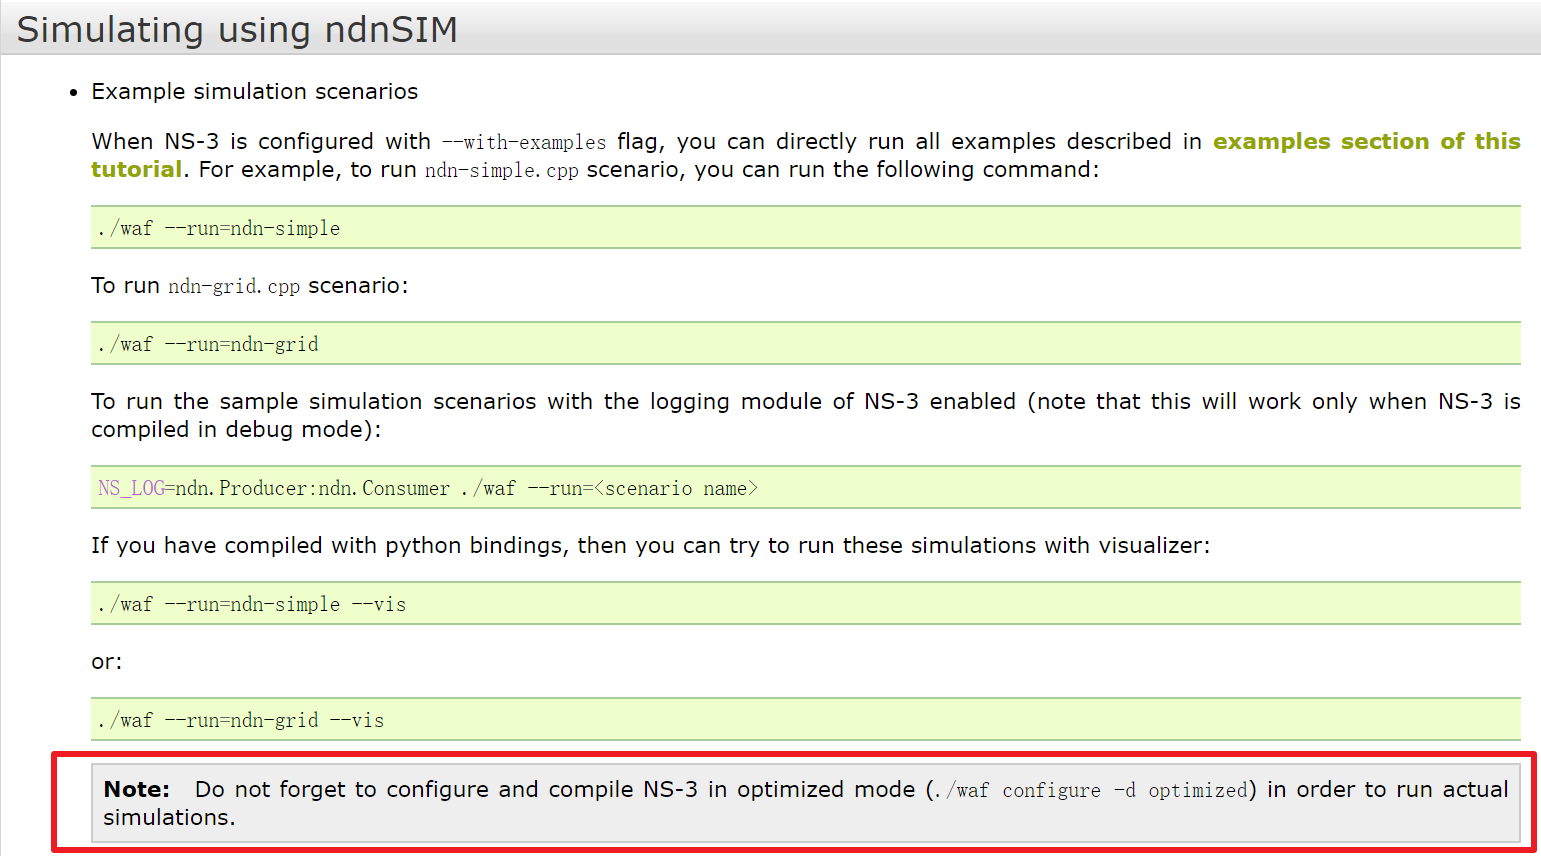
Task: Click the green tutorial link text
Action: click(x=136, y=169)
